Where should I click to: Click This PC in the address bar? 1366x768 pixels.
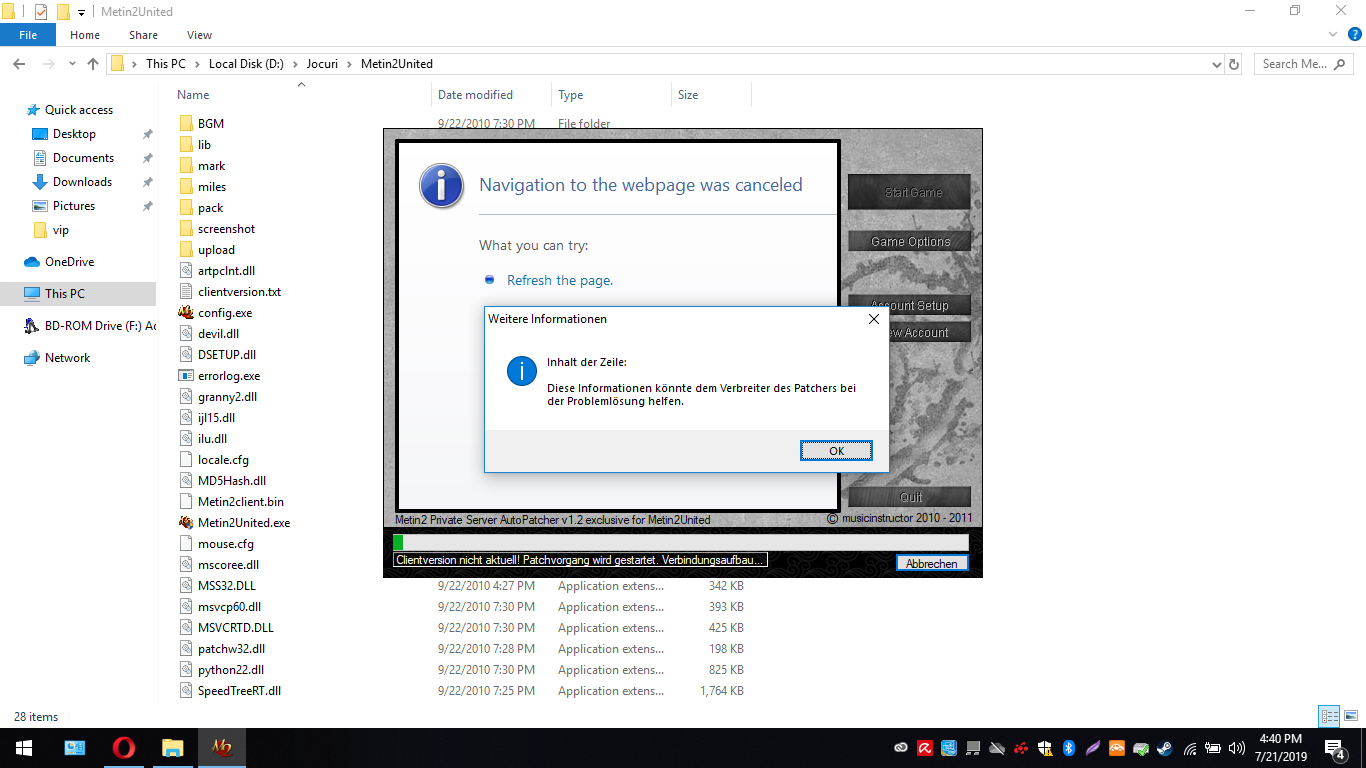(x=165, y=64)
